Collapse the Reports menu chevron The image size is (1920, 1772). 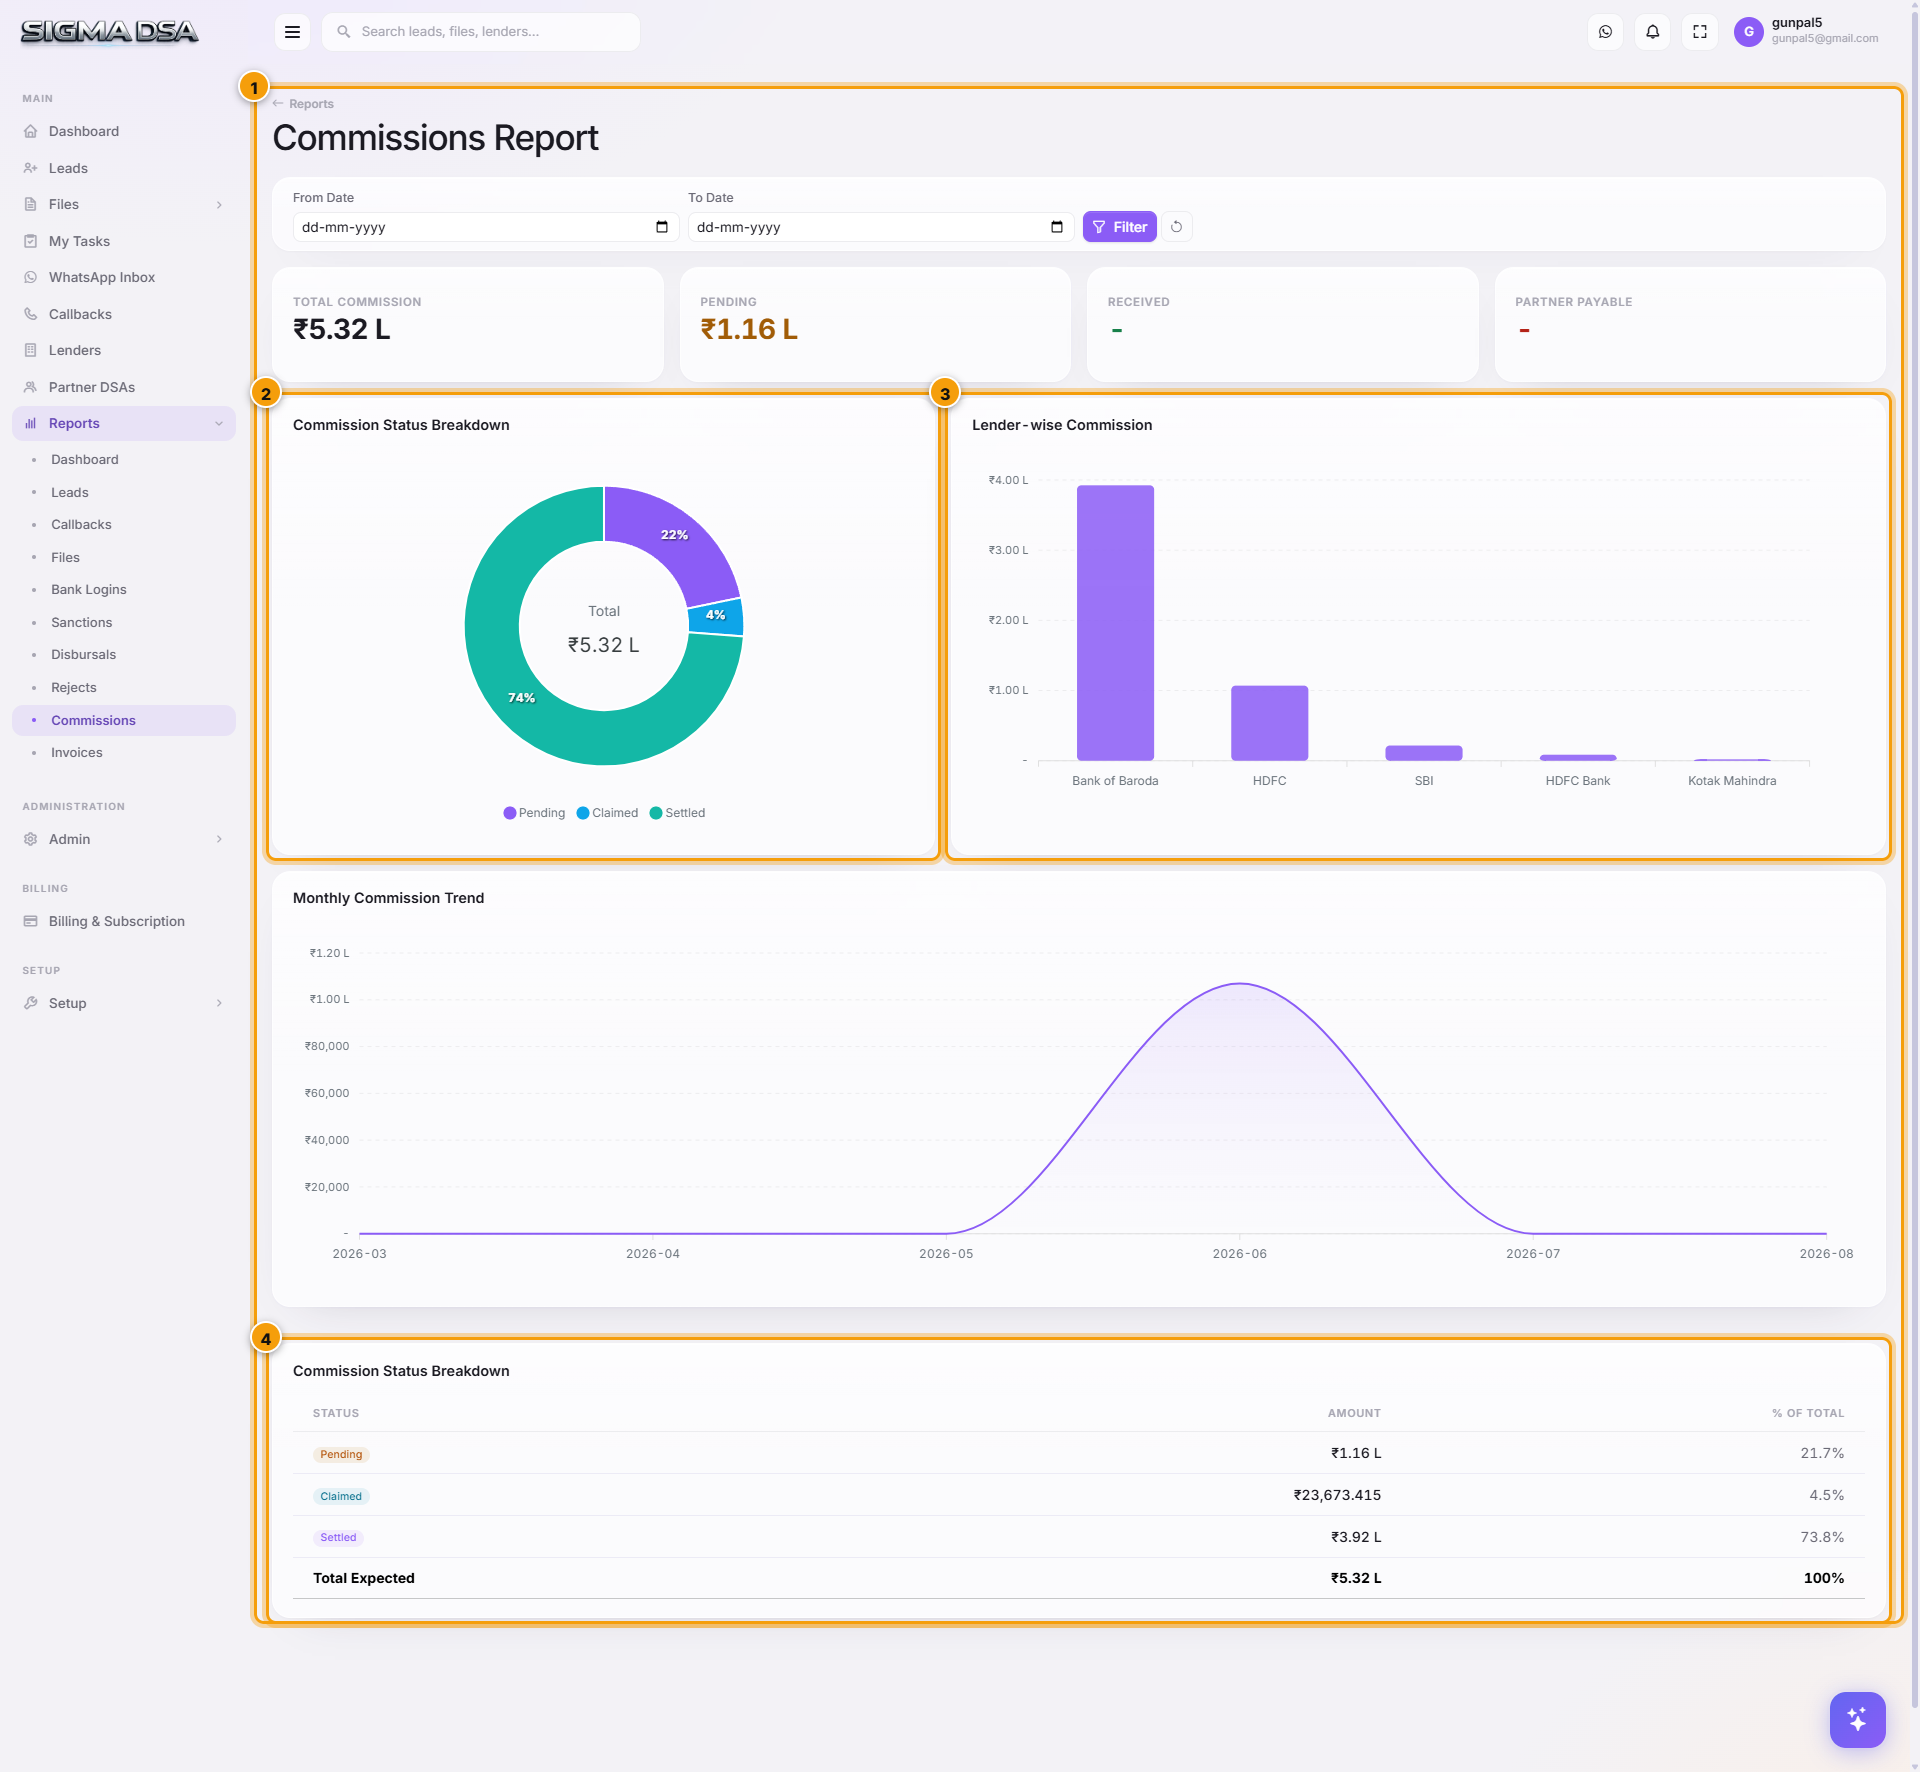click(219, 423)
